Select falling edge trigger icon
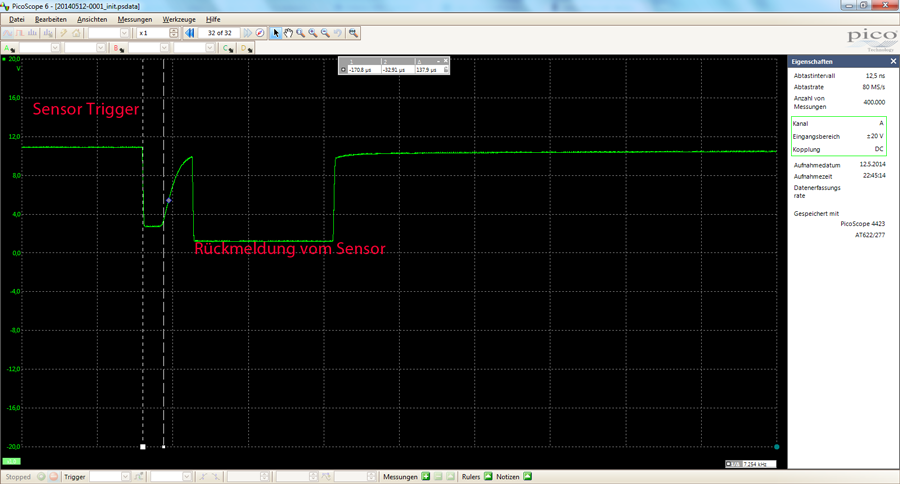 pos(215,477)
